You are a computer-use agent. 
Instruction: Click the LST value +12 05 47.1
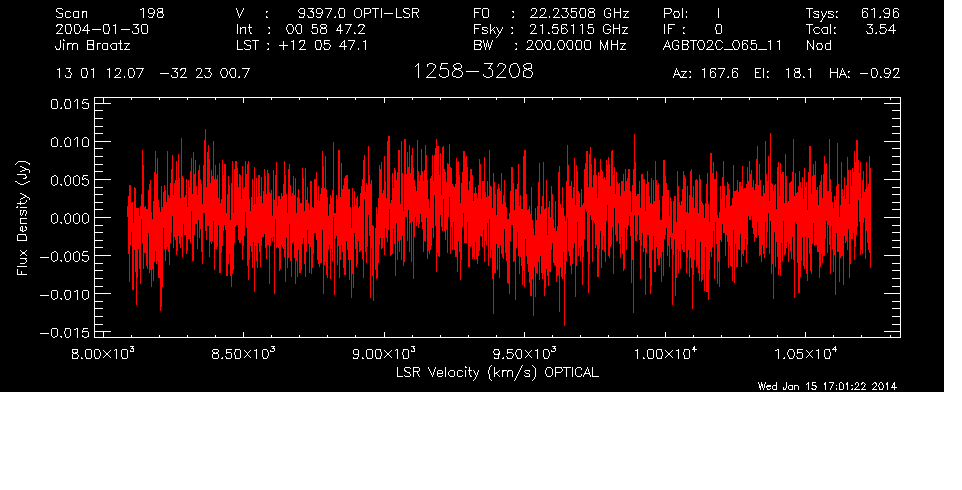point(323,45)
